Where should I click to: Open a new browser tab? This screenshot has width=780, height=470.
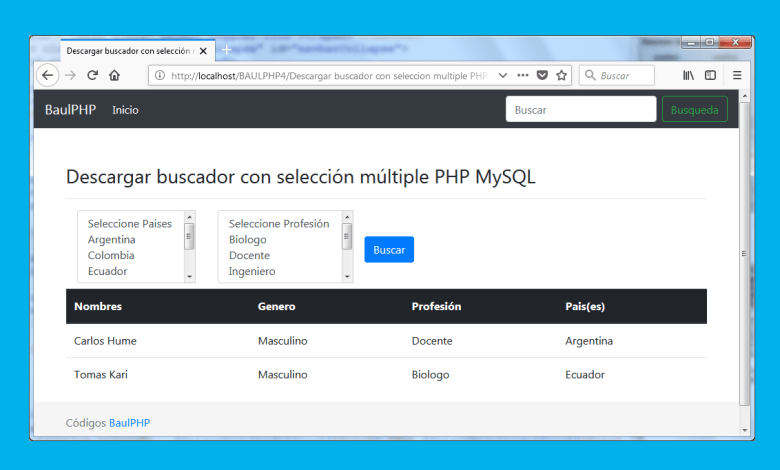coord(226,49)
